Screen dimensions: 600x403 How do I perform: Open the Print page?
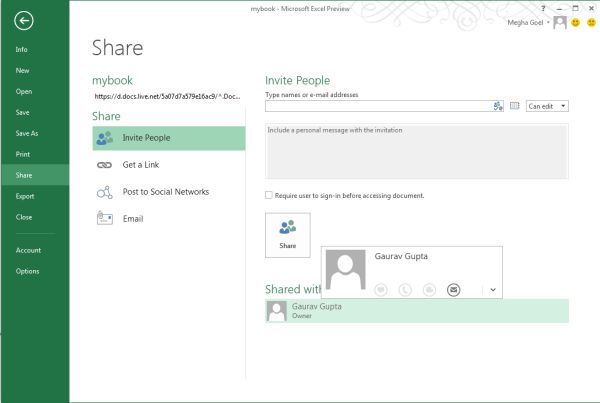pyautogui.click(x=23, y=154)
